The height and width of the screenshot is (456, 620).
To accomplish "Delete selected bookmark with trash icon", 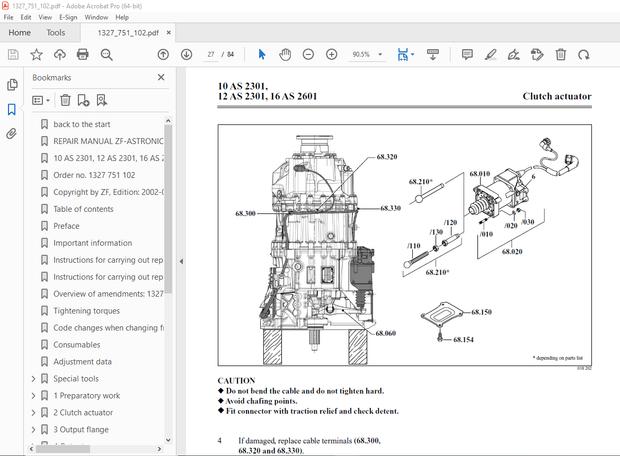I will (65, 100).
